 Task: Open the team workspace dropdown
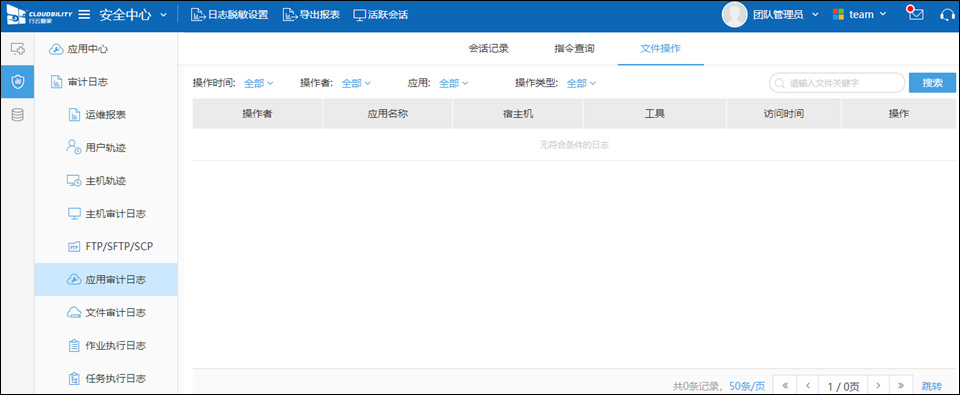[x=859, y=15]
